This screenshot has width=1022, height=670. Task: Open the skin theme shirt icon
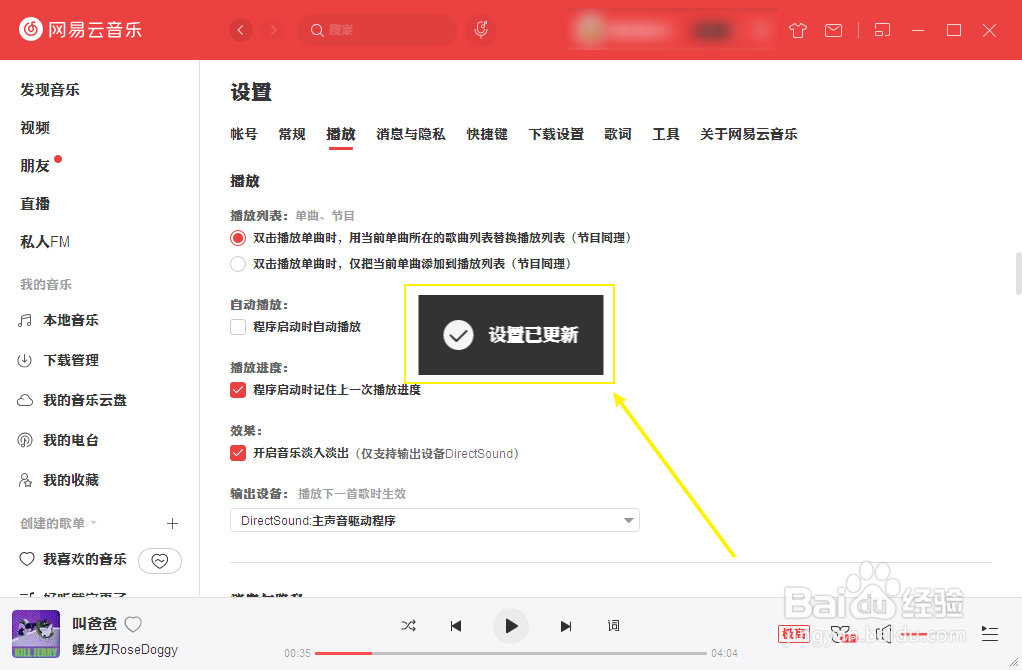click(798, 30)
